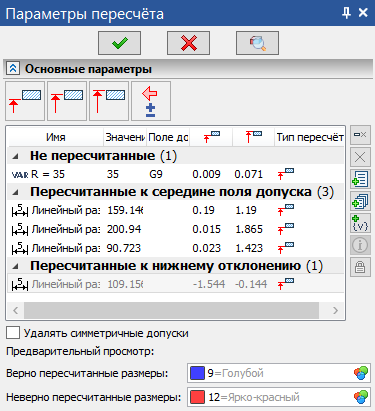Click the Поле допуска column header
Screen dimensions: 375x411
click(168, 137)
